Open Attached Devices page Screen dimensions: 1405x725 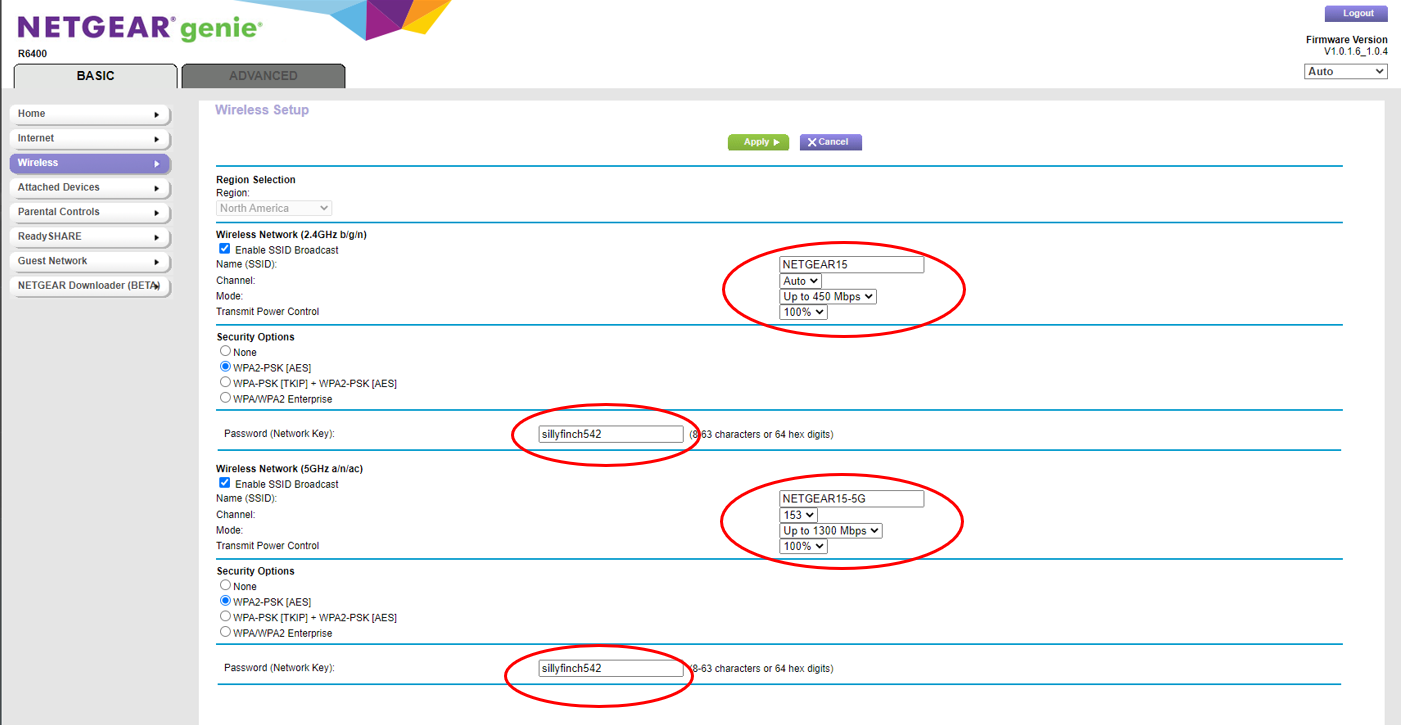pos(90,188)
